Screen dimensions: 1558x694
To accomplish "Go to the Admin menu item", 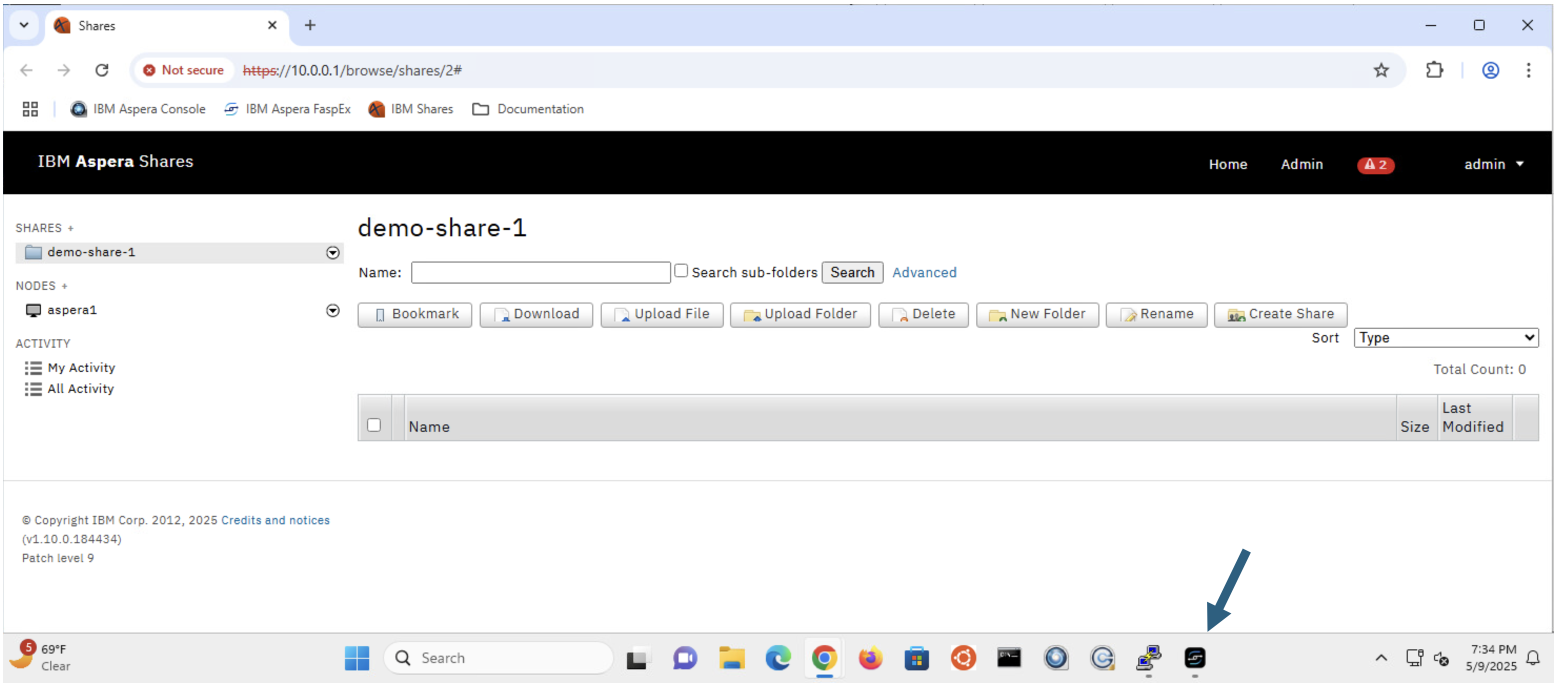I will [1302, 165].
